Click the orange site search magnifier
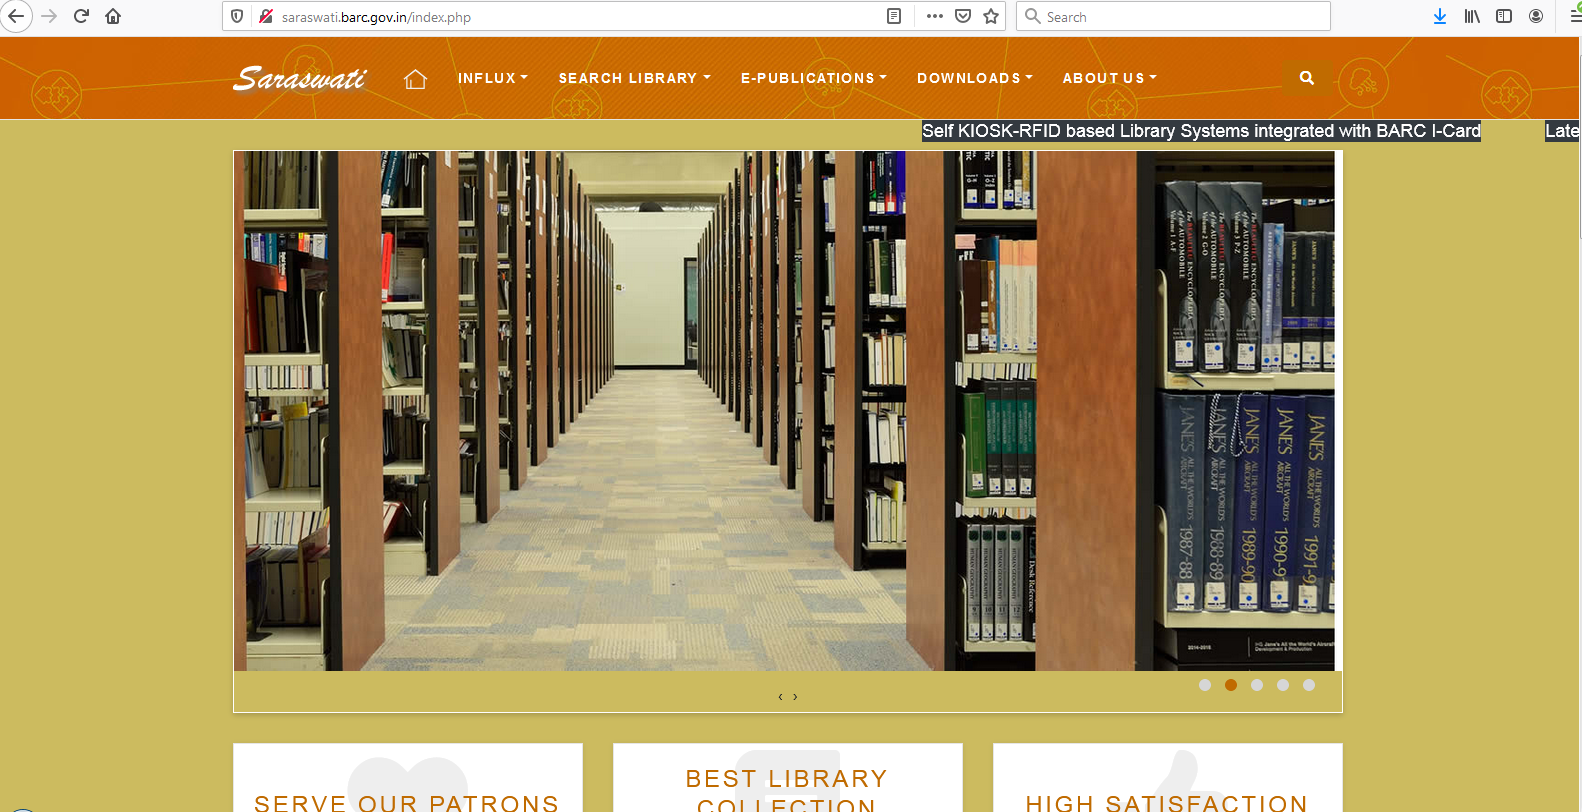Screen dimensions: 1582x812 (1307, 77)
